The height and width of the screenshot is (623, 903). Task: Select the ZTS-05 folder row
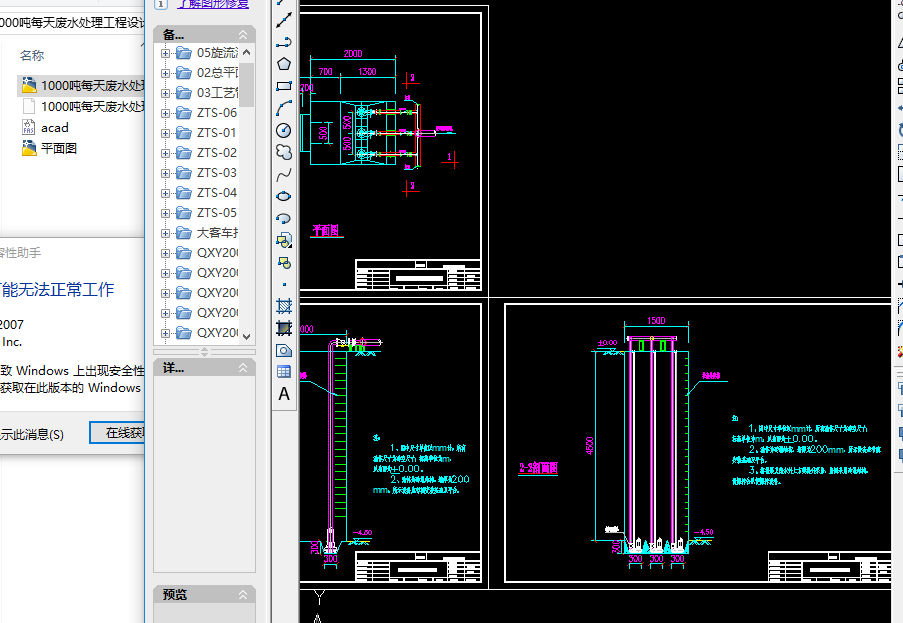(x=207, y=213)
